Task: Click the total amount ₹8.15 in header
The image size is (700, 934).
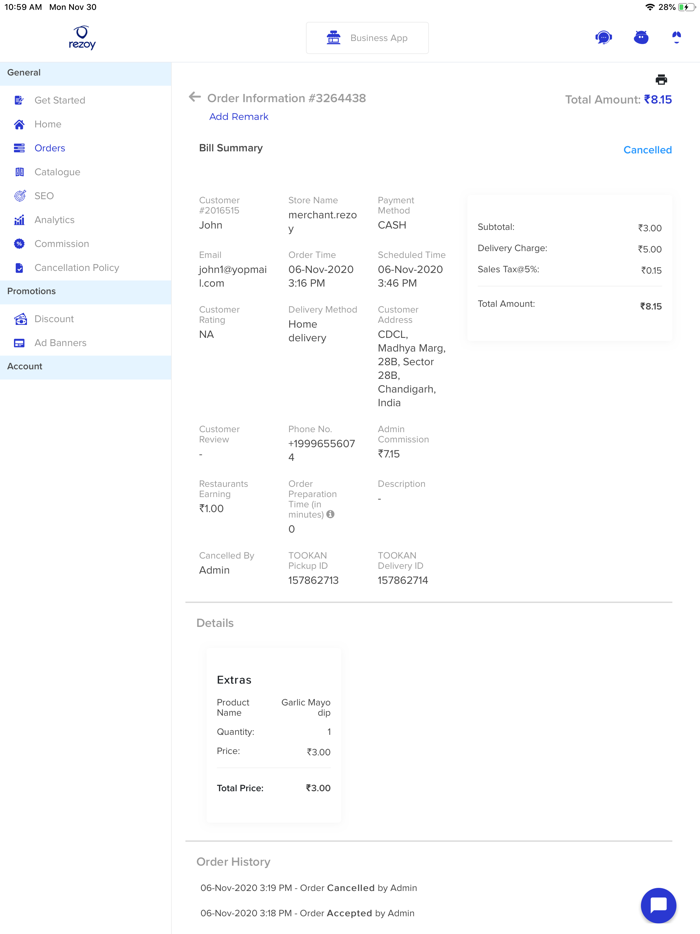Action: (658, 99)
